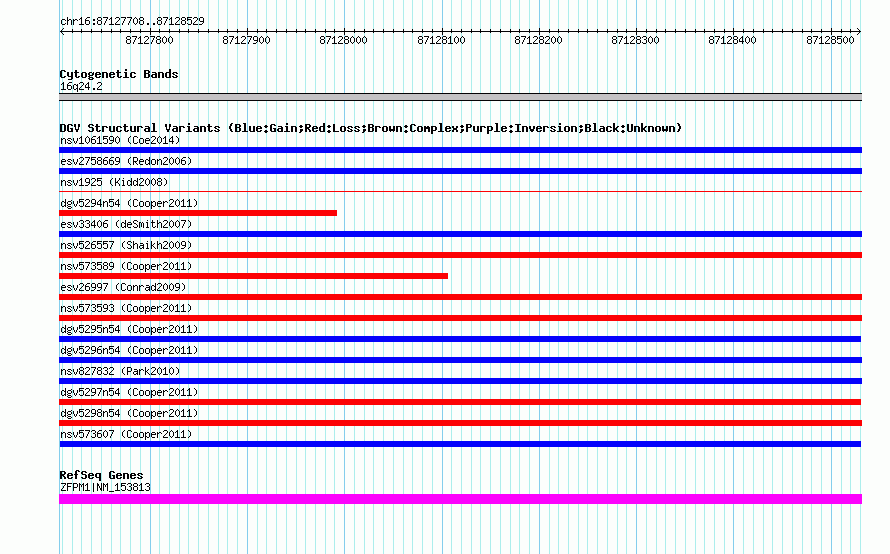Viewport: 890px width, 554px height.
Task: Select the blue bar under nsv573607
Action: pyautogui.click(x=460, y=444)
